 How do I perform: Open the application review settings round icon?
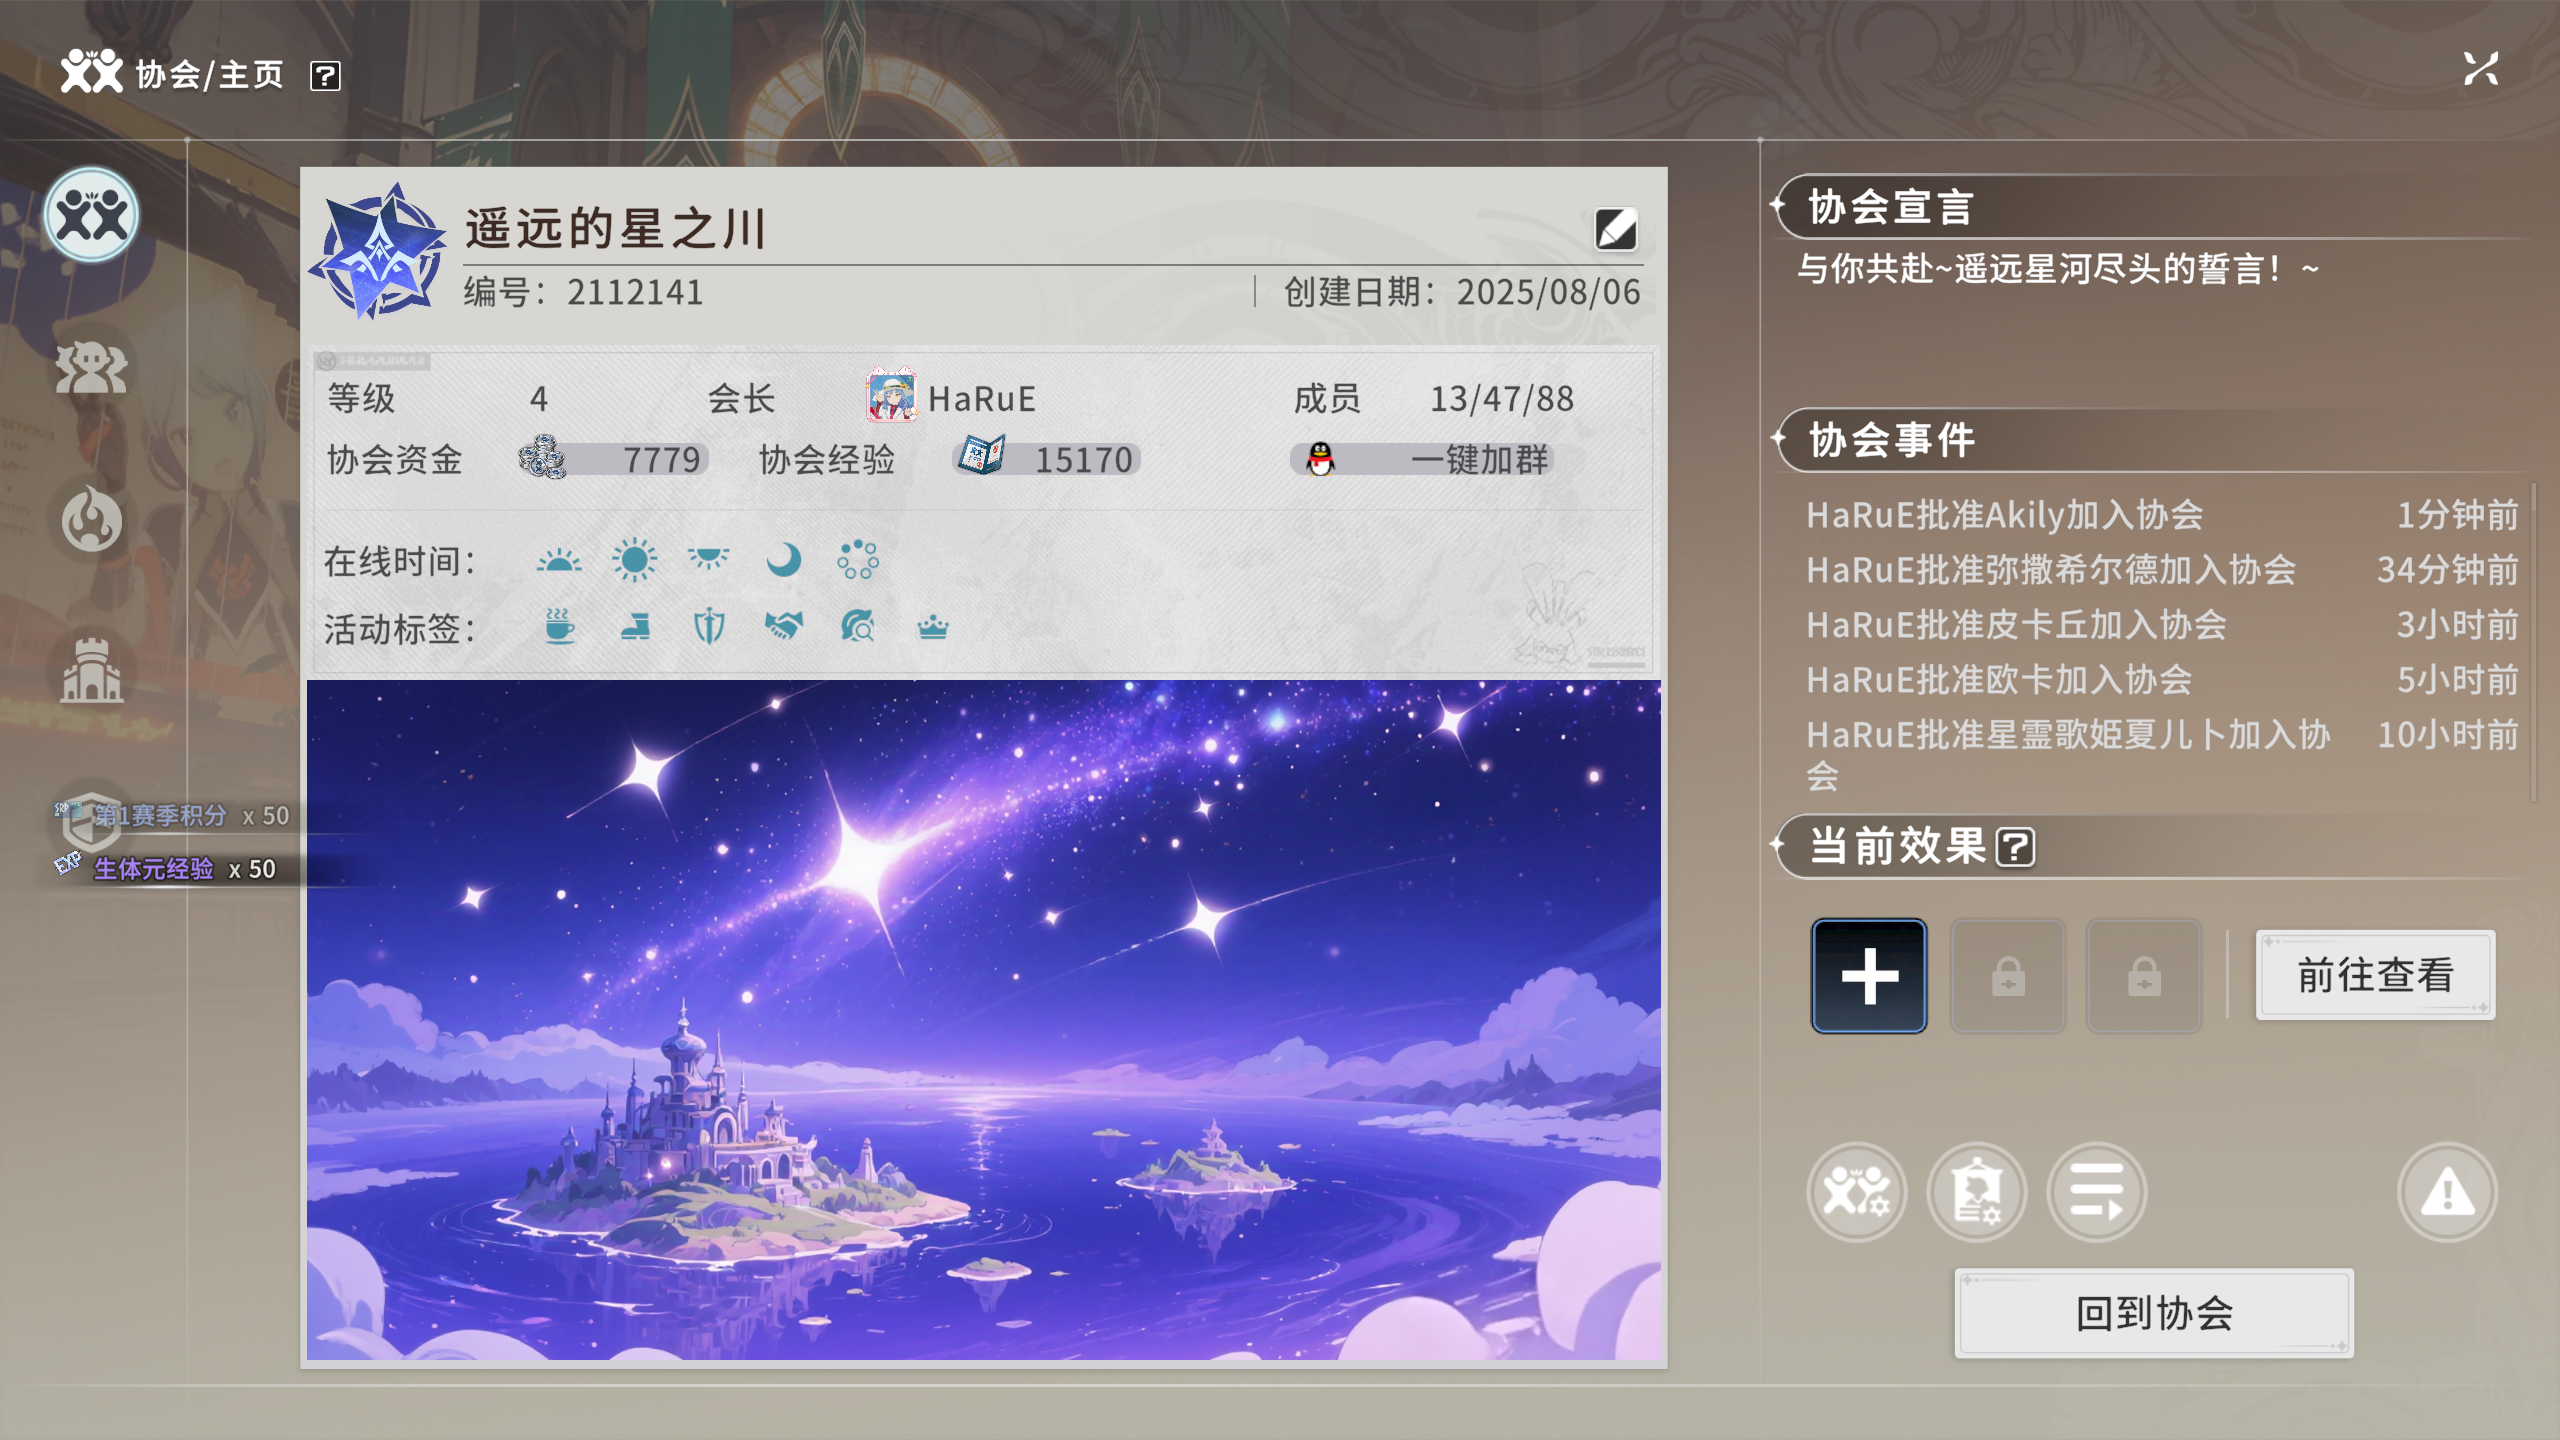(x=1976, y=1192)
